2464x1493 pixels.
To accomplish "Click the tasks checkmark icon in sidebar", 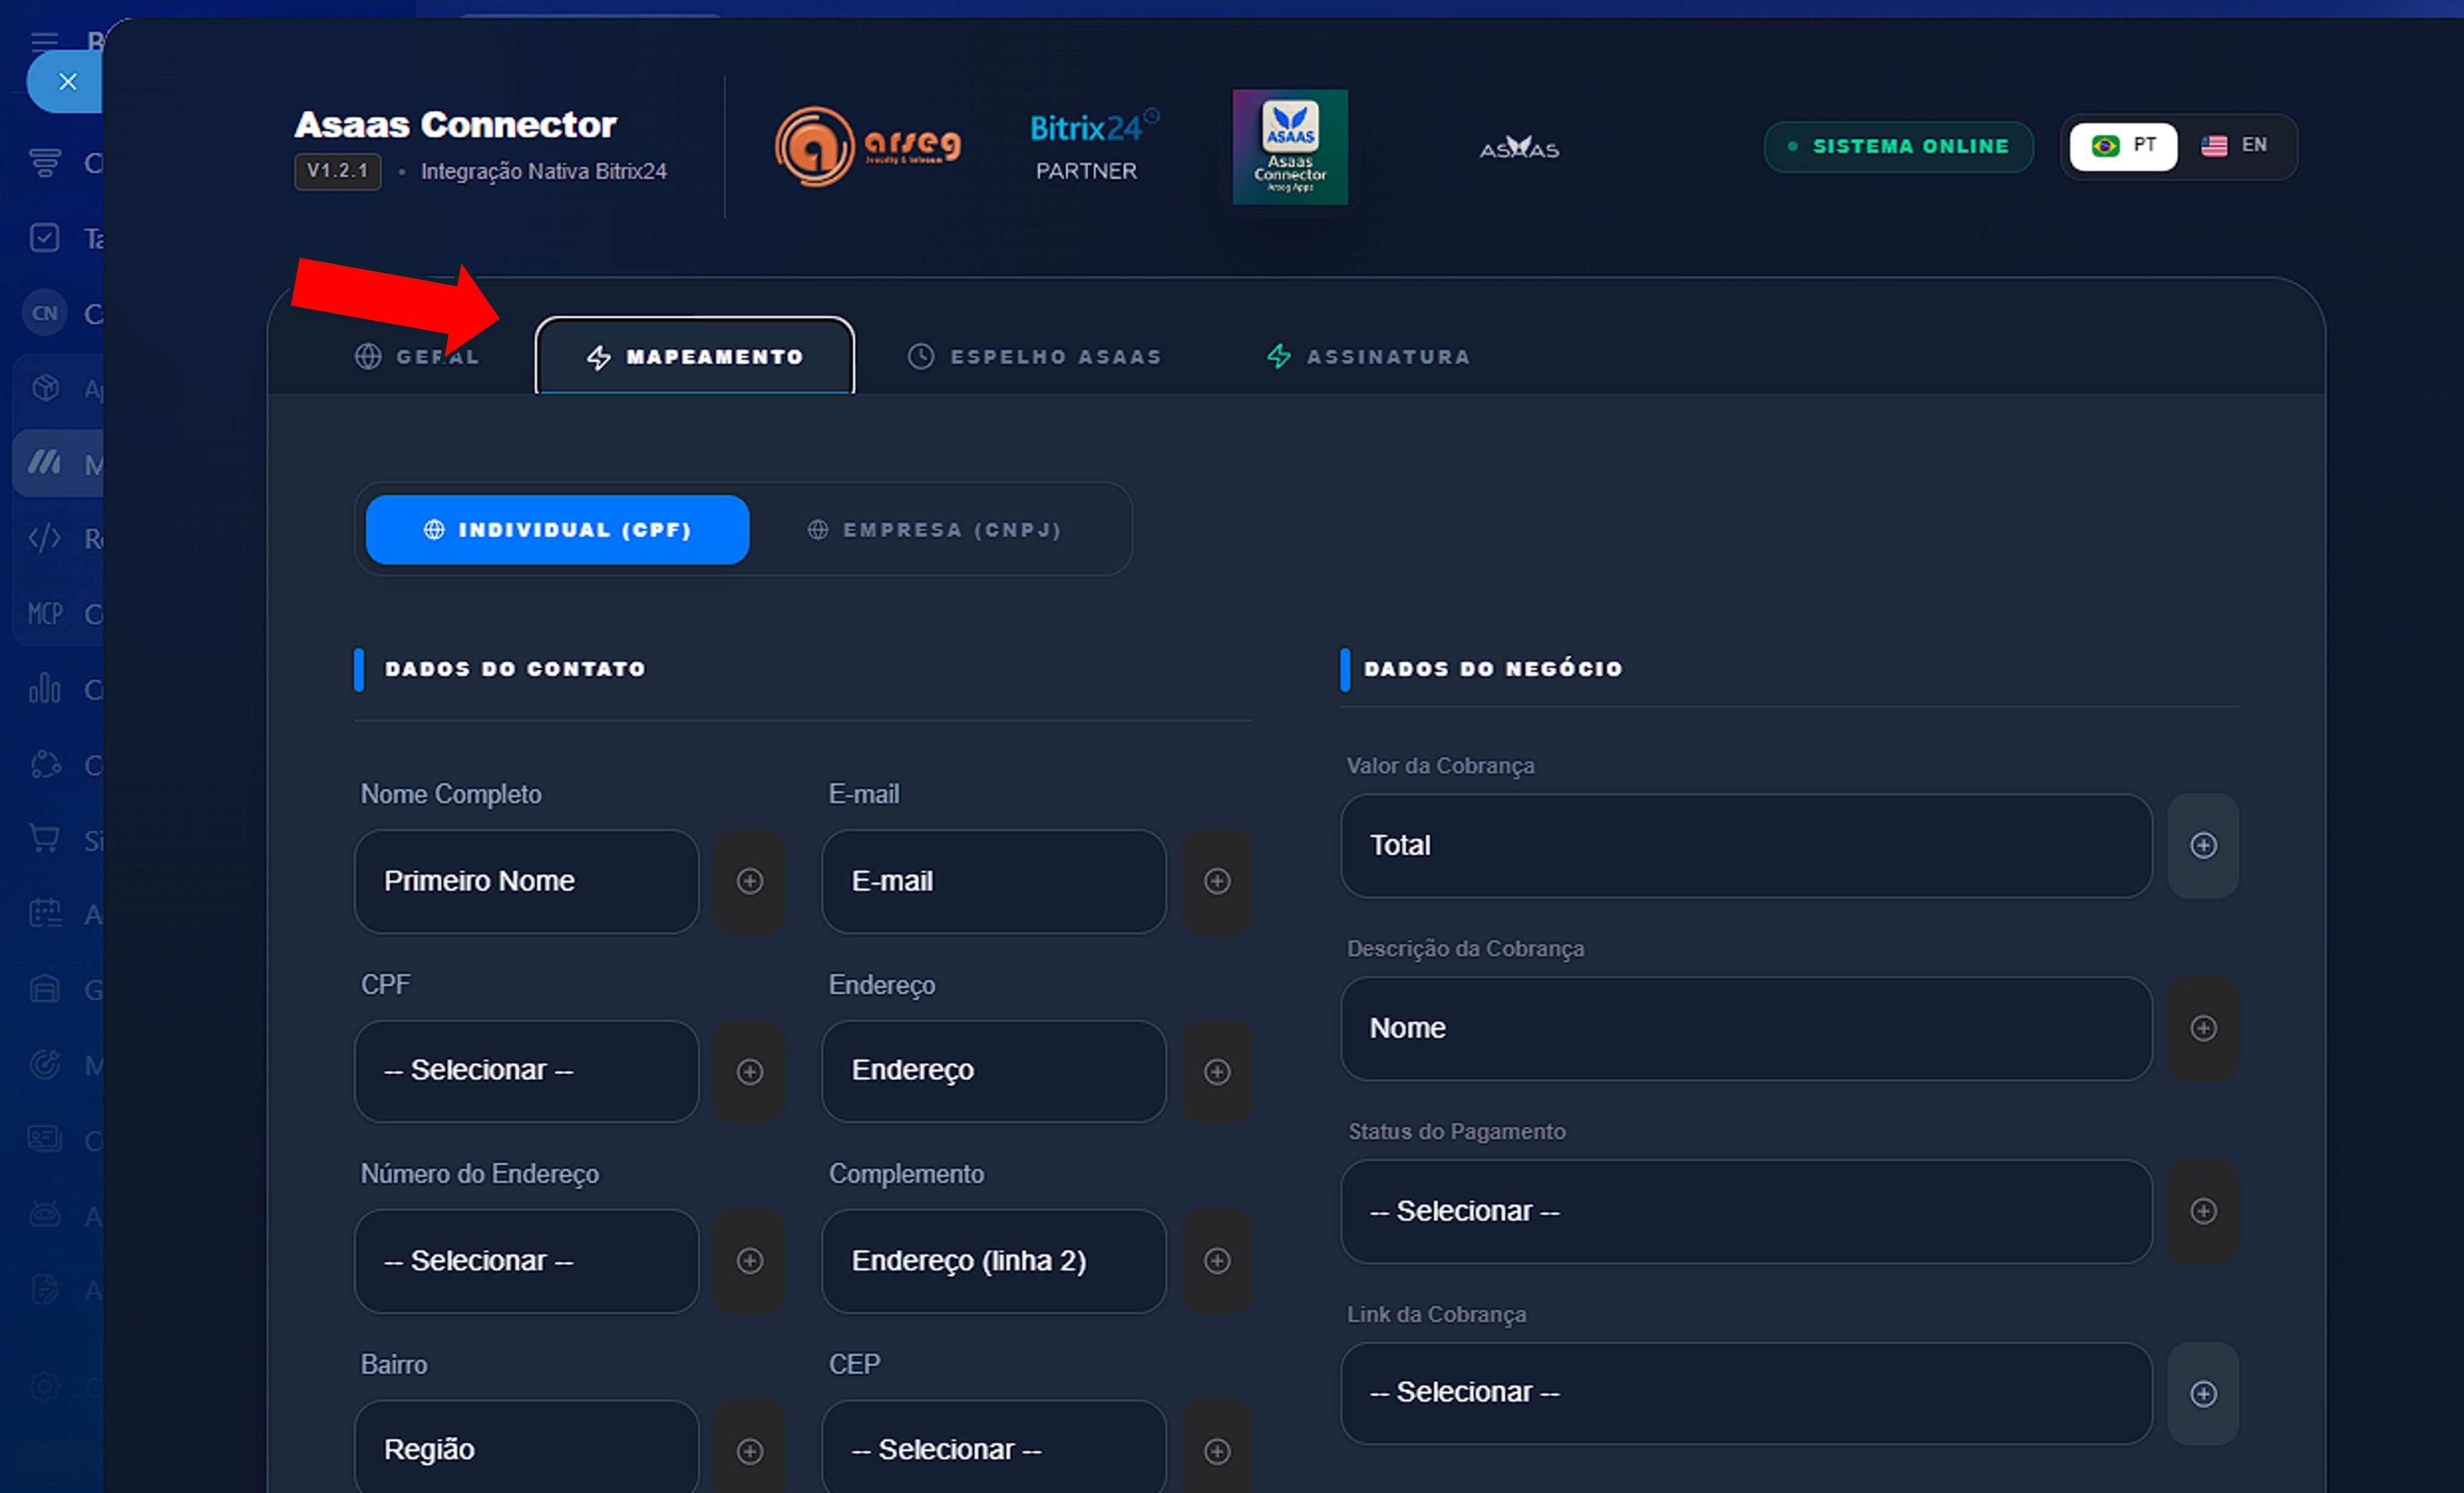I will click(x=45, y=238).
